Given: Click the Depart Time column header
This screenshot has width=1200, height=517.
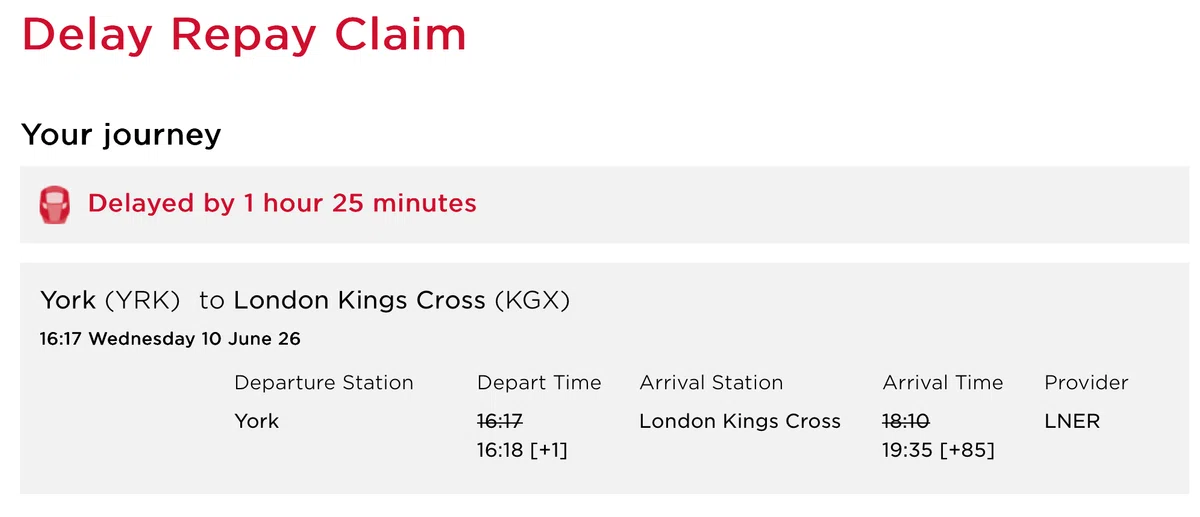Looking at the screenshot, I should [x=539, y=383].
